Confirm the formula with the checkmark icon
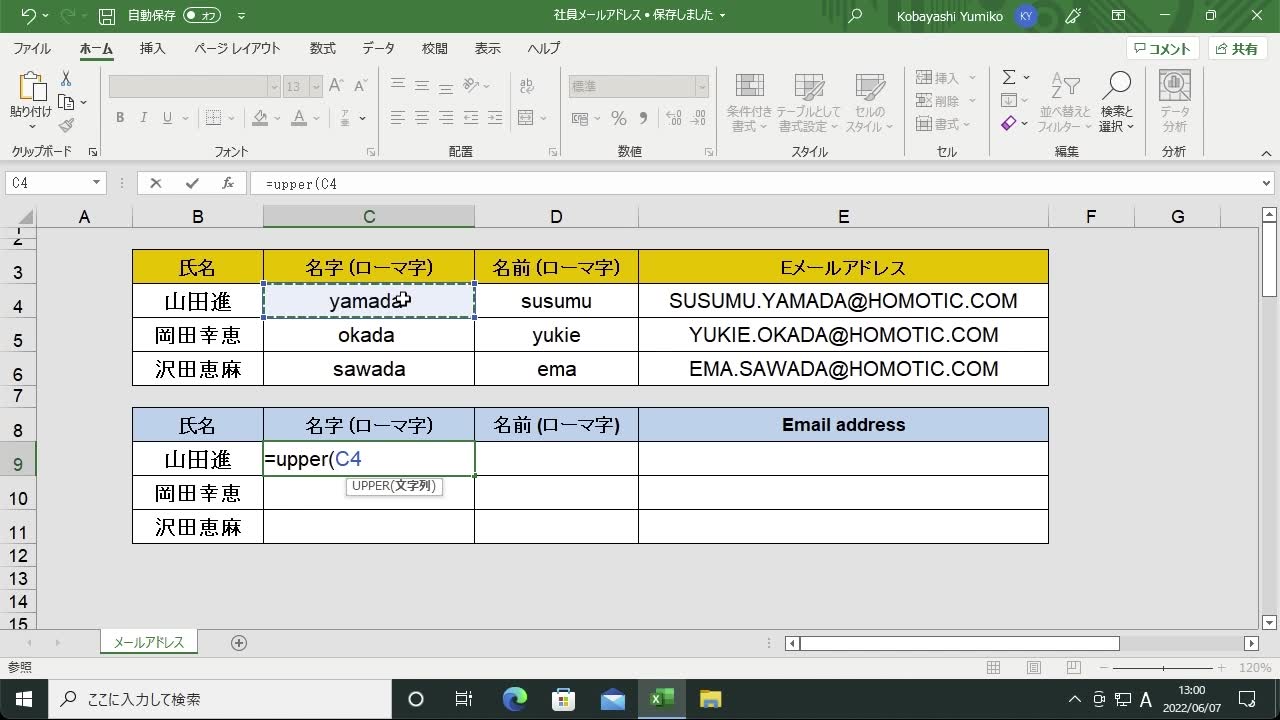The width and height of the screenshot is (1280, 720). point(192,183)
